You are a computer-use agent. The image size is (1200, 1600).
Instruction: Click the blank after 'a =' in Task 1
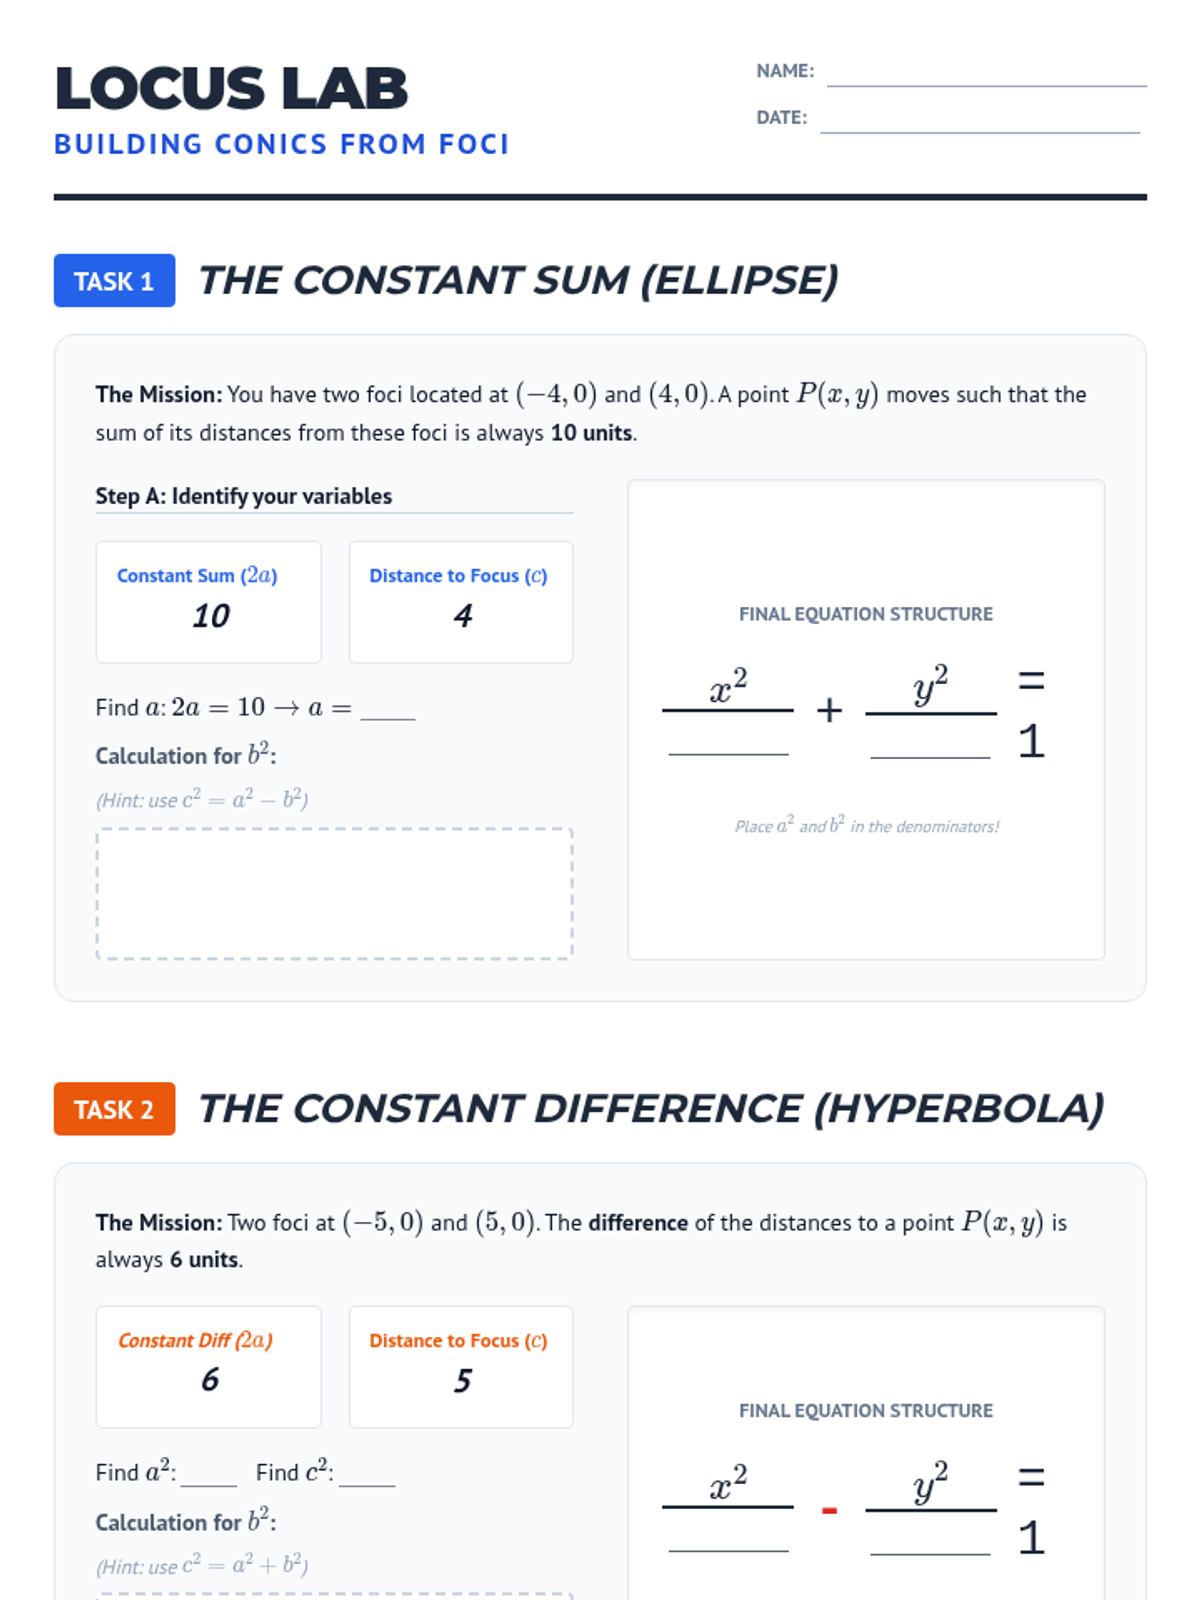387,708
